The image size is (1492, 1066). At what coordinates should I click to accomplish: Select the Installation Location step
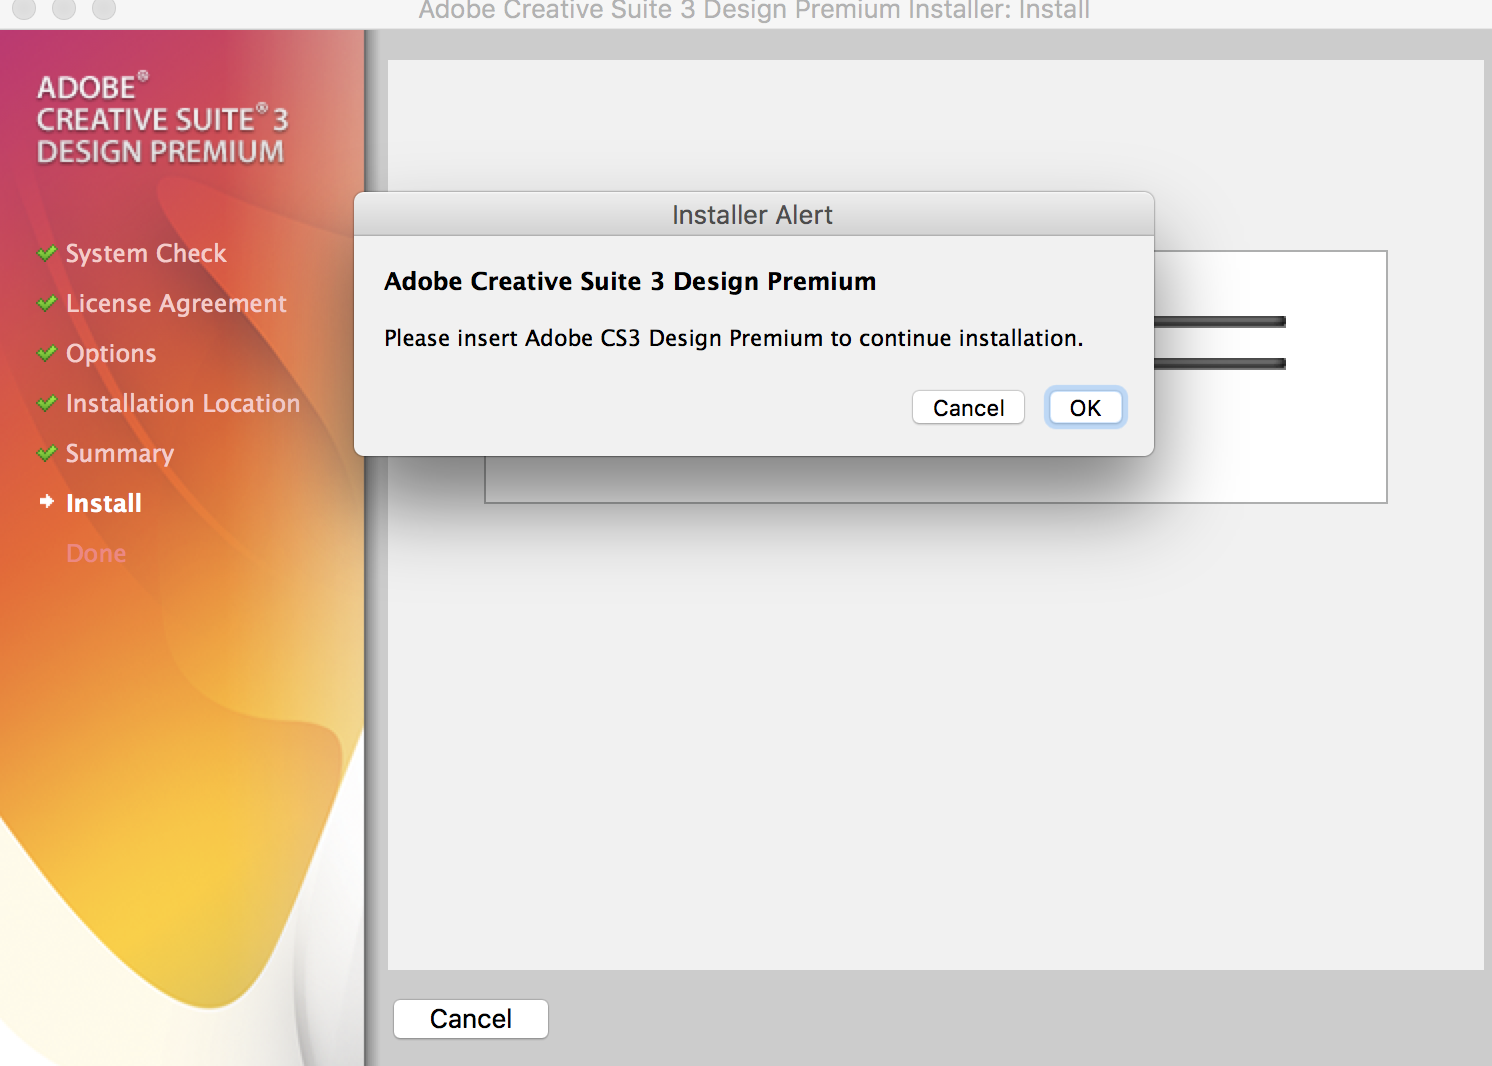tap(183, 403)
